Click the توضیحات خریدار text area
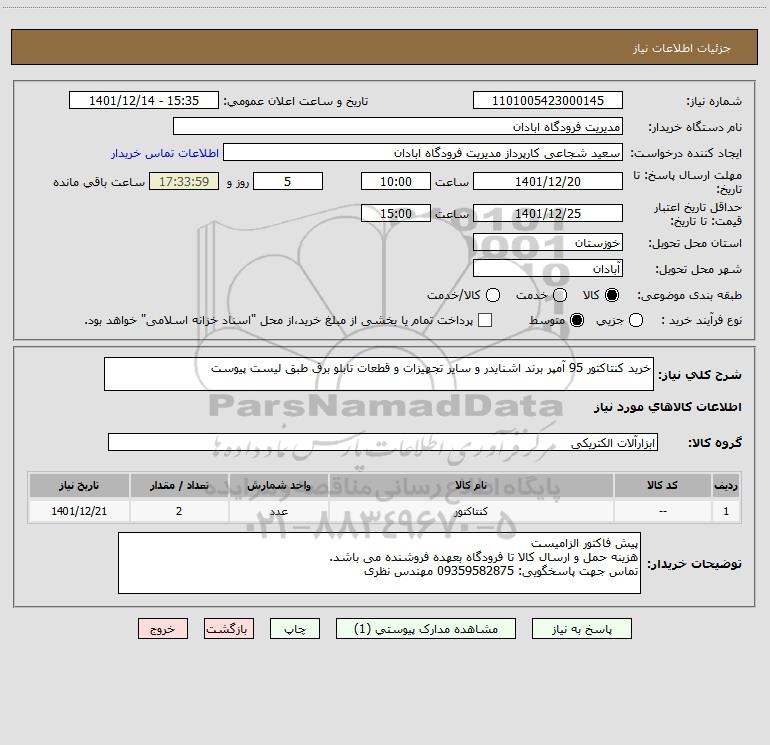Image resolution: width=770 pixels, height=745 pixels. 379,563
